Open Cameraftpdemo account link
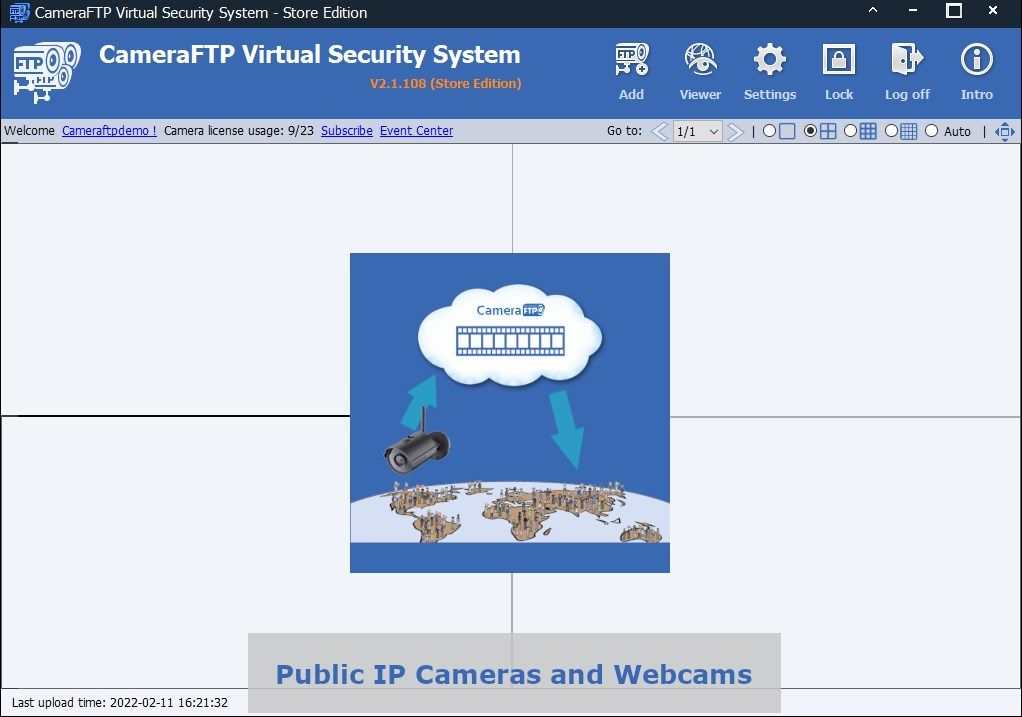This screenshot has height=717, width=1022. (x=110, y=130)
